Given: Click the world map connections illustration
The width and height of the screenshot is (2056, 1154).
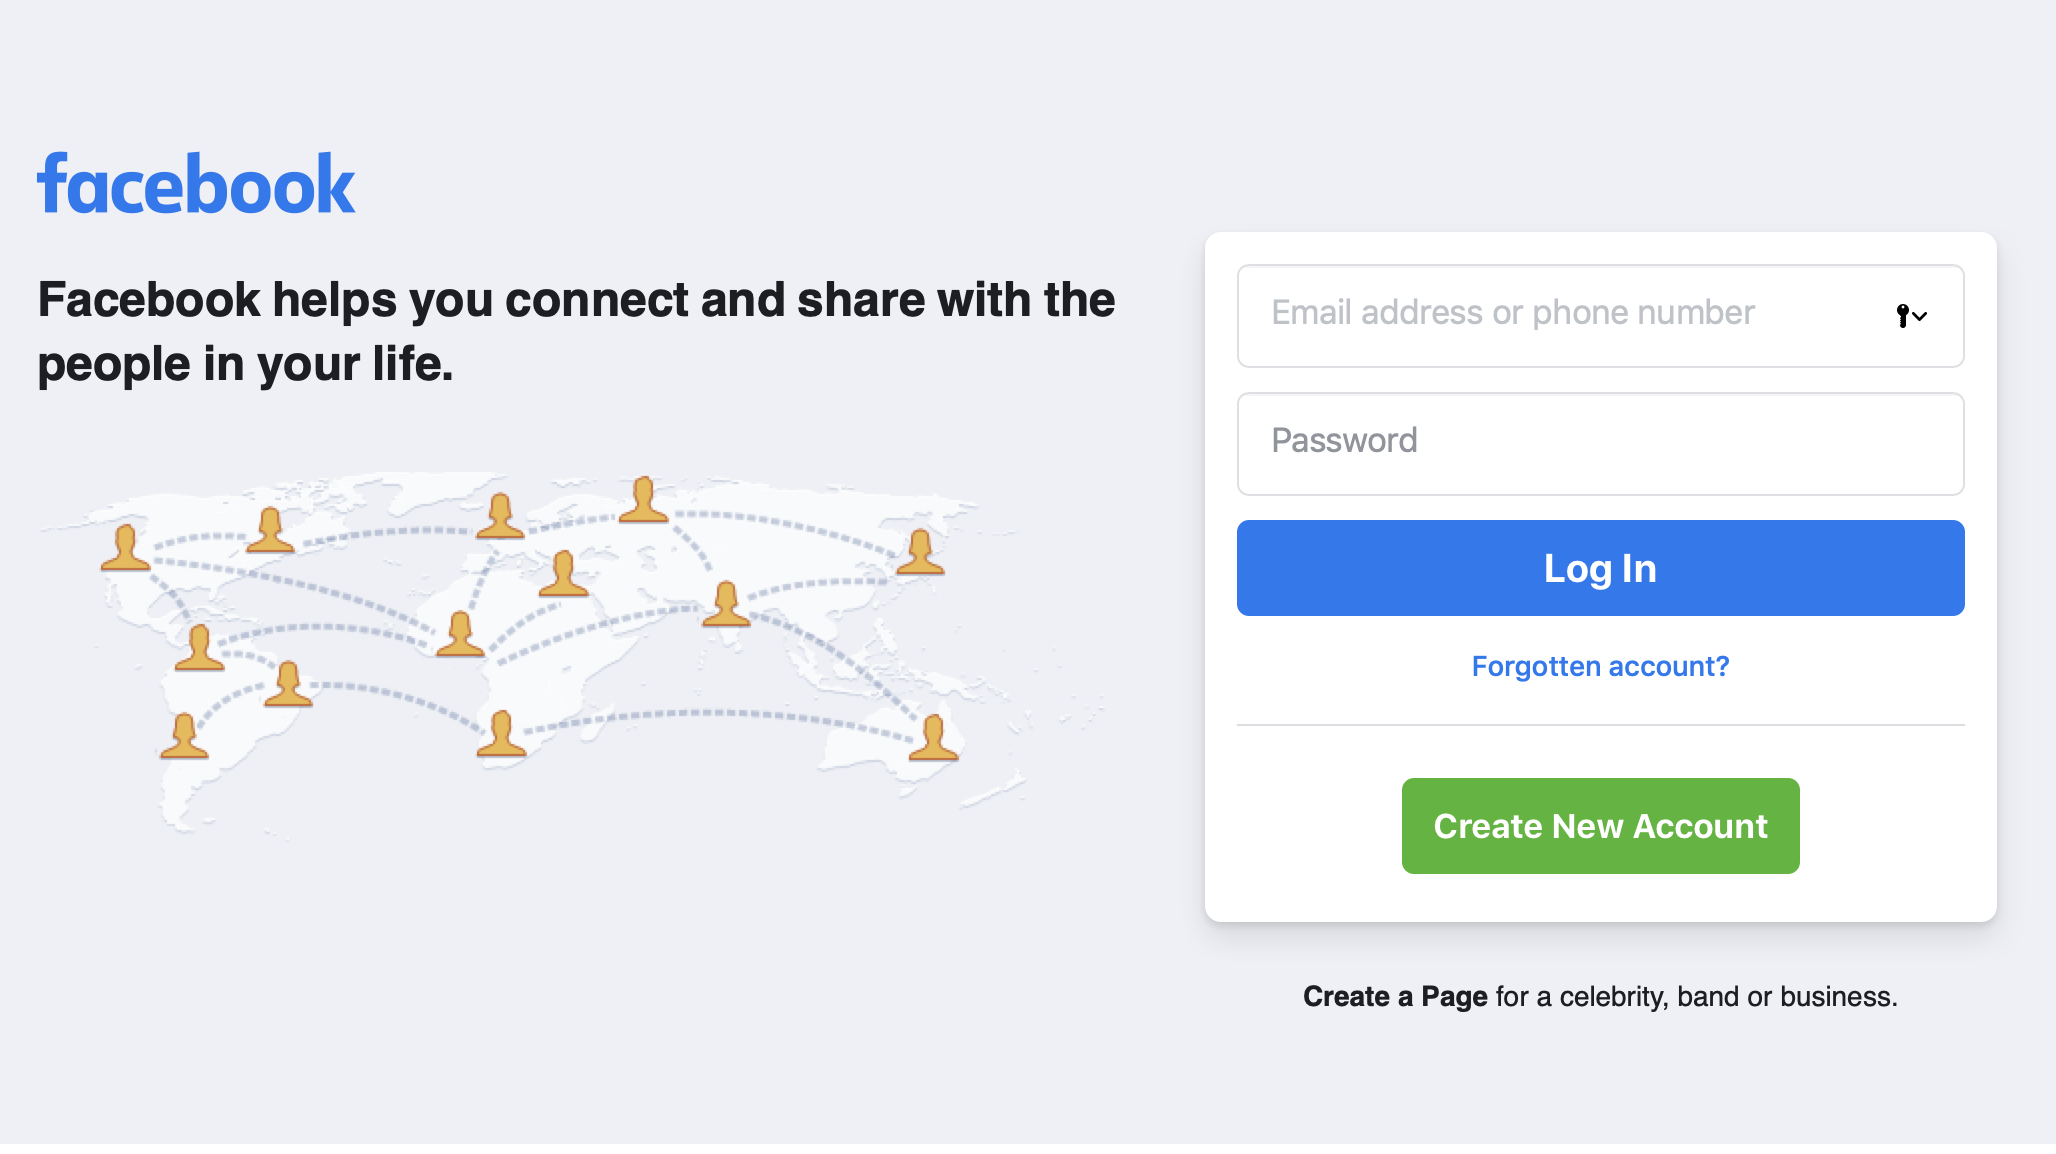Looking at the screenshot, I should [x=570, y=650].
